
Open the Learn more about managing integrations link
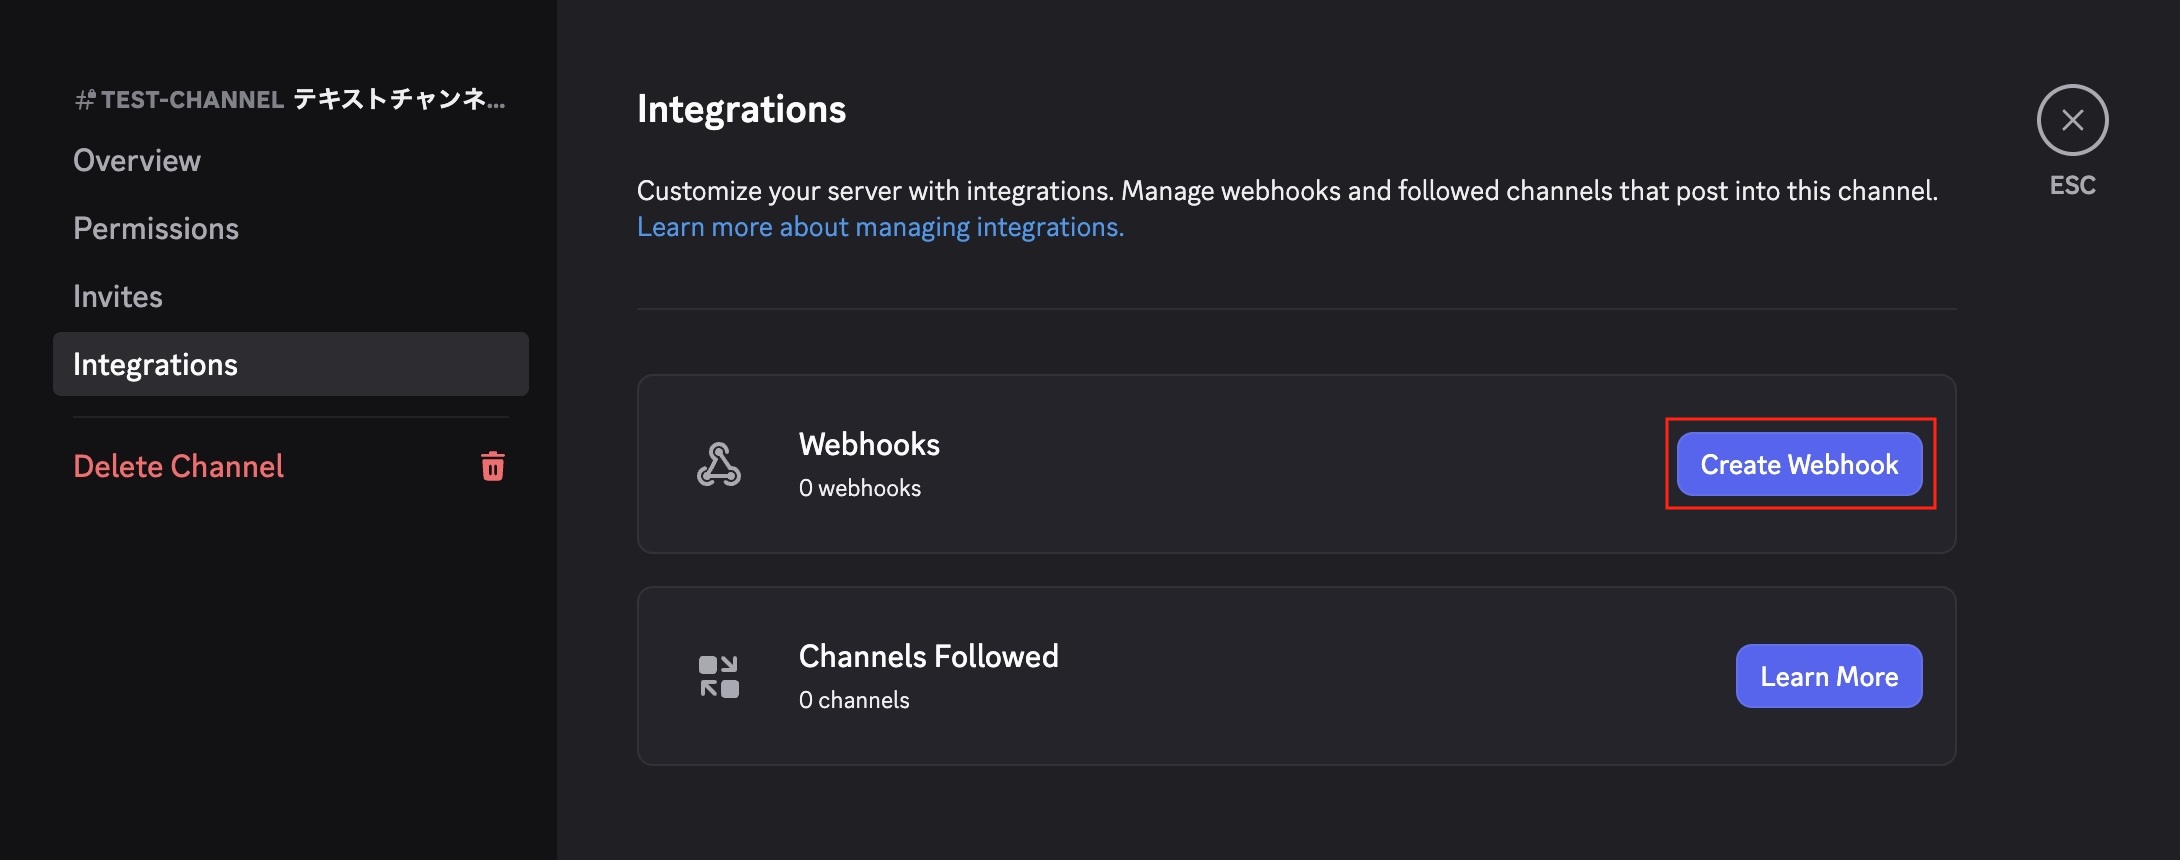click(880, 227)
